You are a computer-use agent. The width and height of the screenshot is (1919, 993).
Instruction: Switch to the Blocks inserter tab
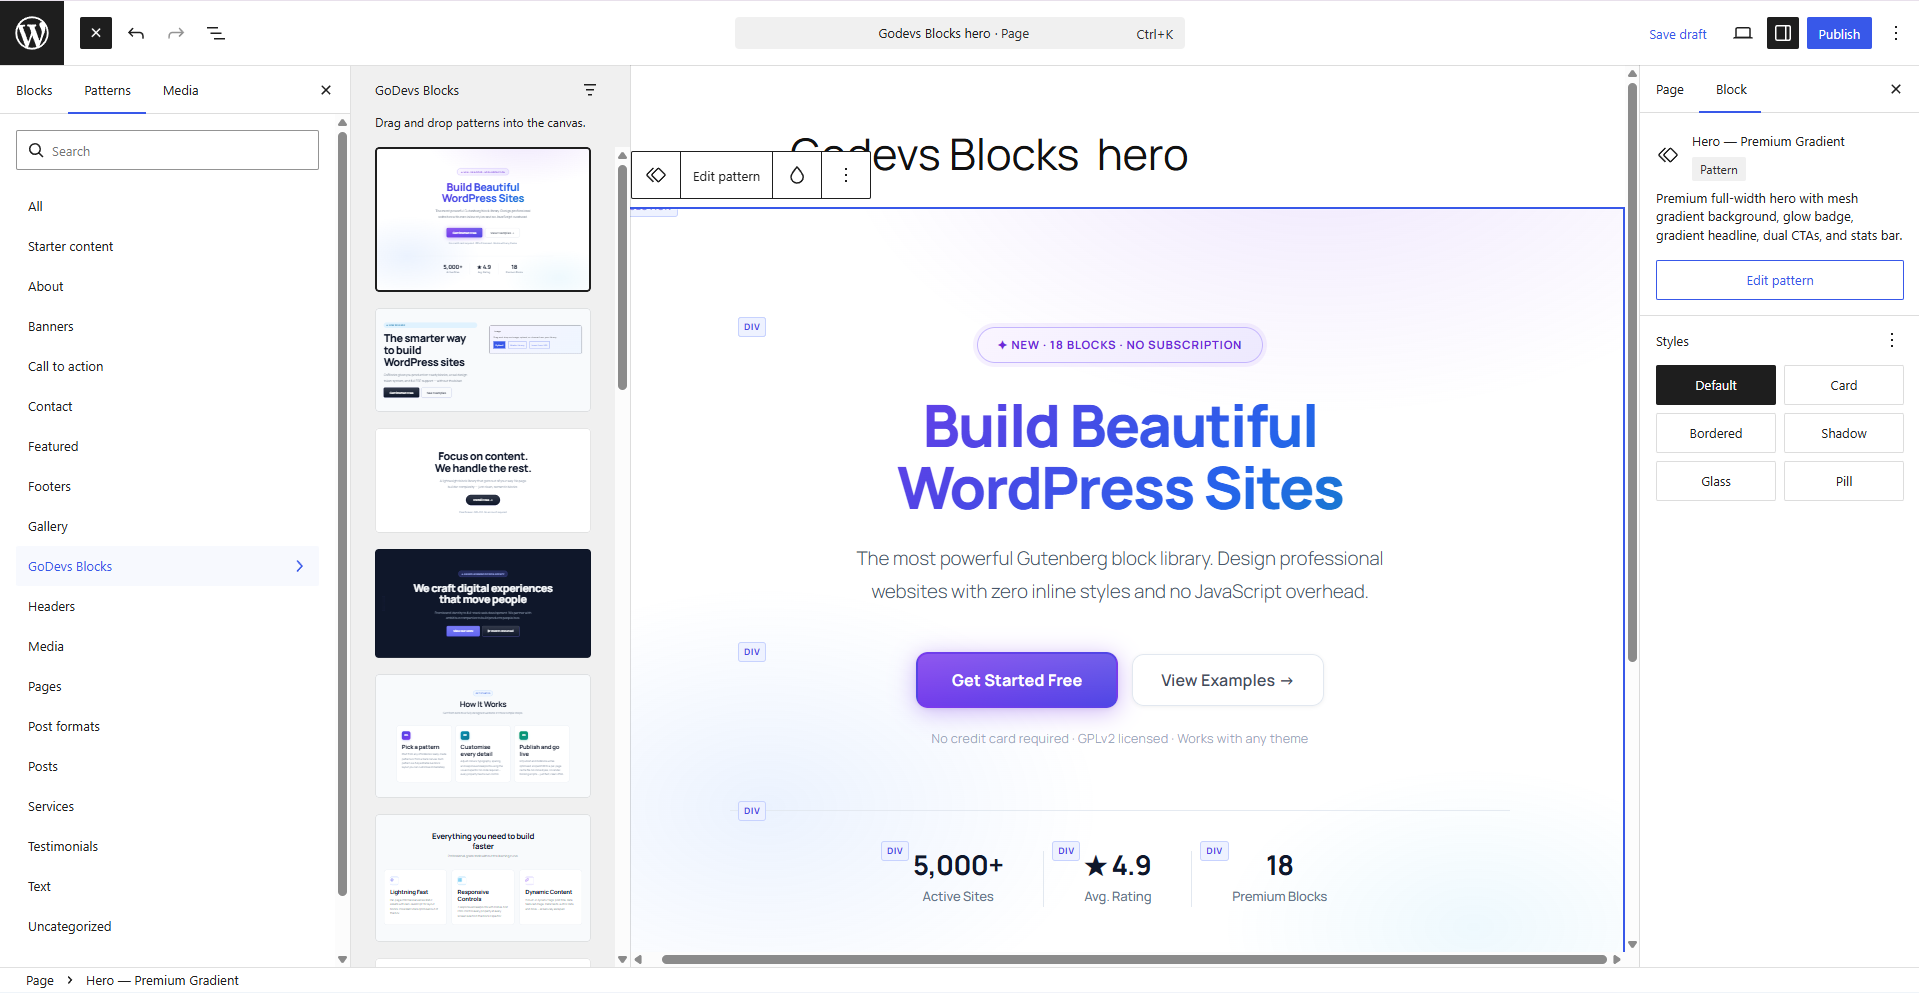click(34, 90)
